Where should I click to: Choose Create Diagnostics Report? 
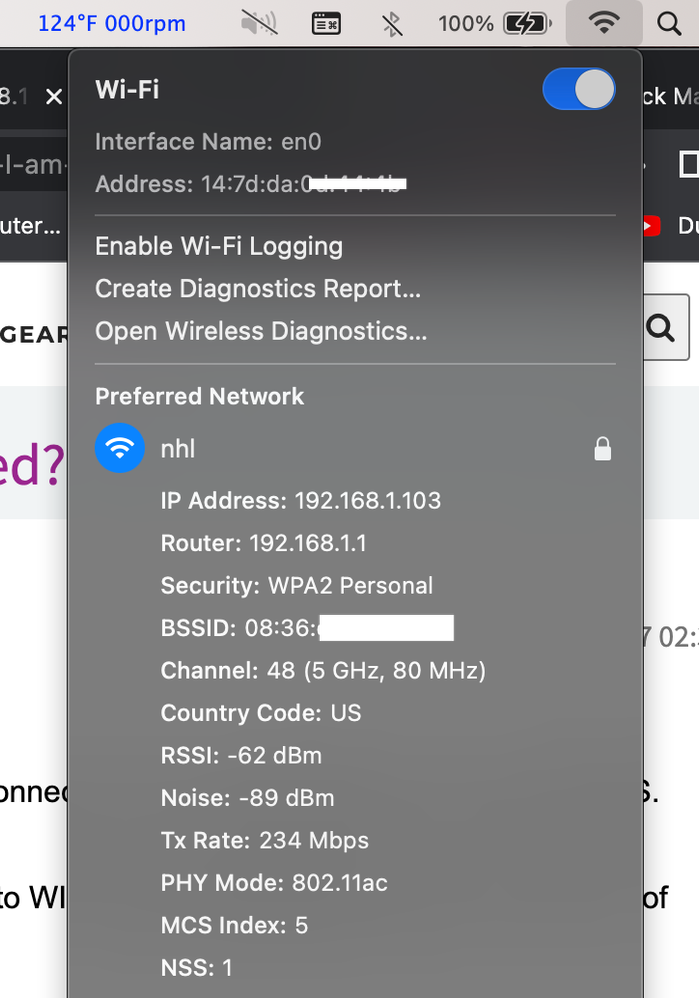258,289
